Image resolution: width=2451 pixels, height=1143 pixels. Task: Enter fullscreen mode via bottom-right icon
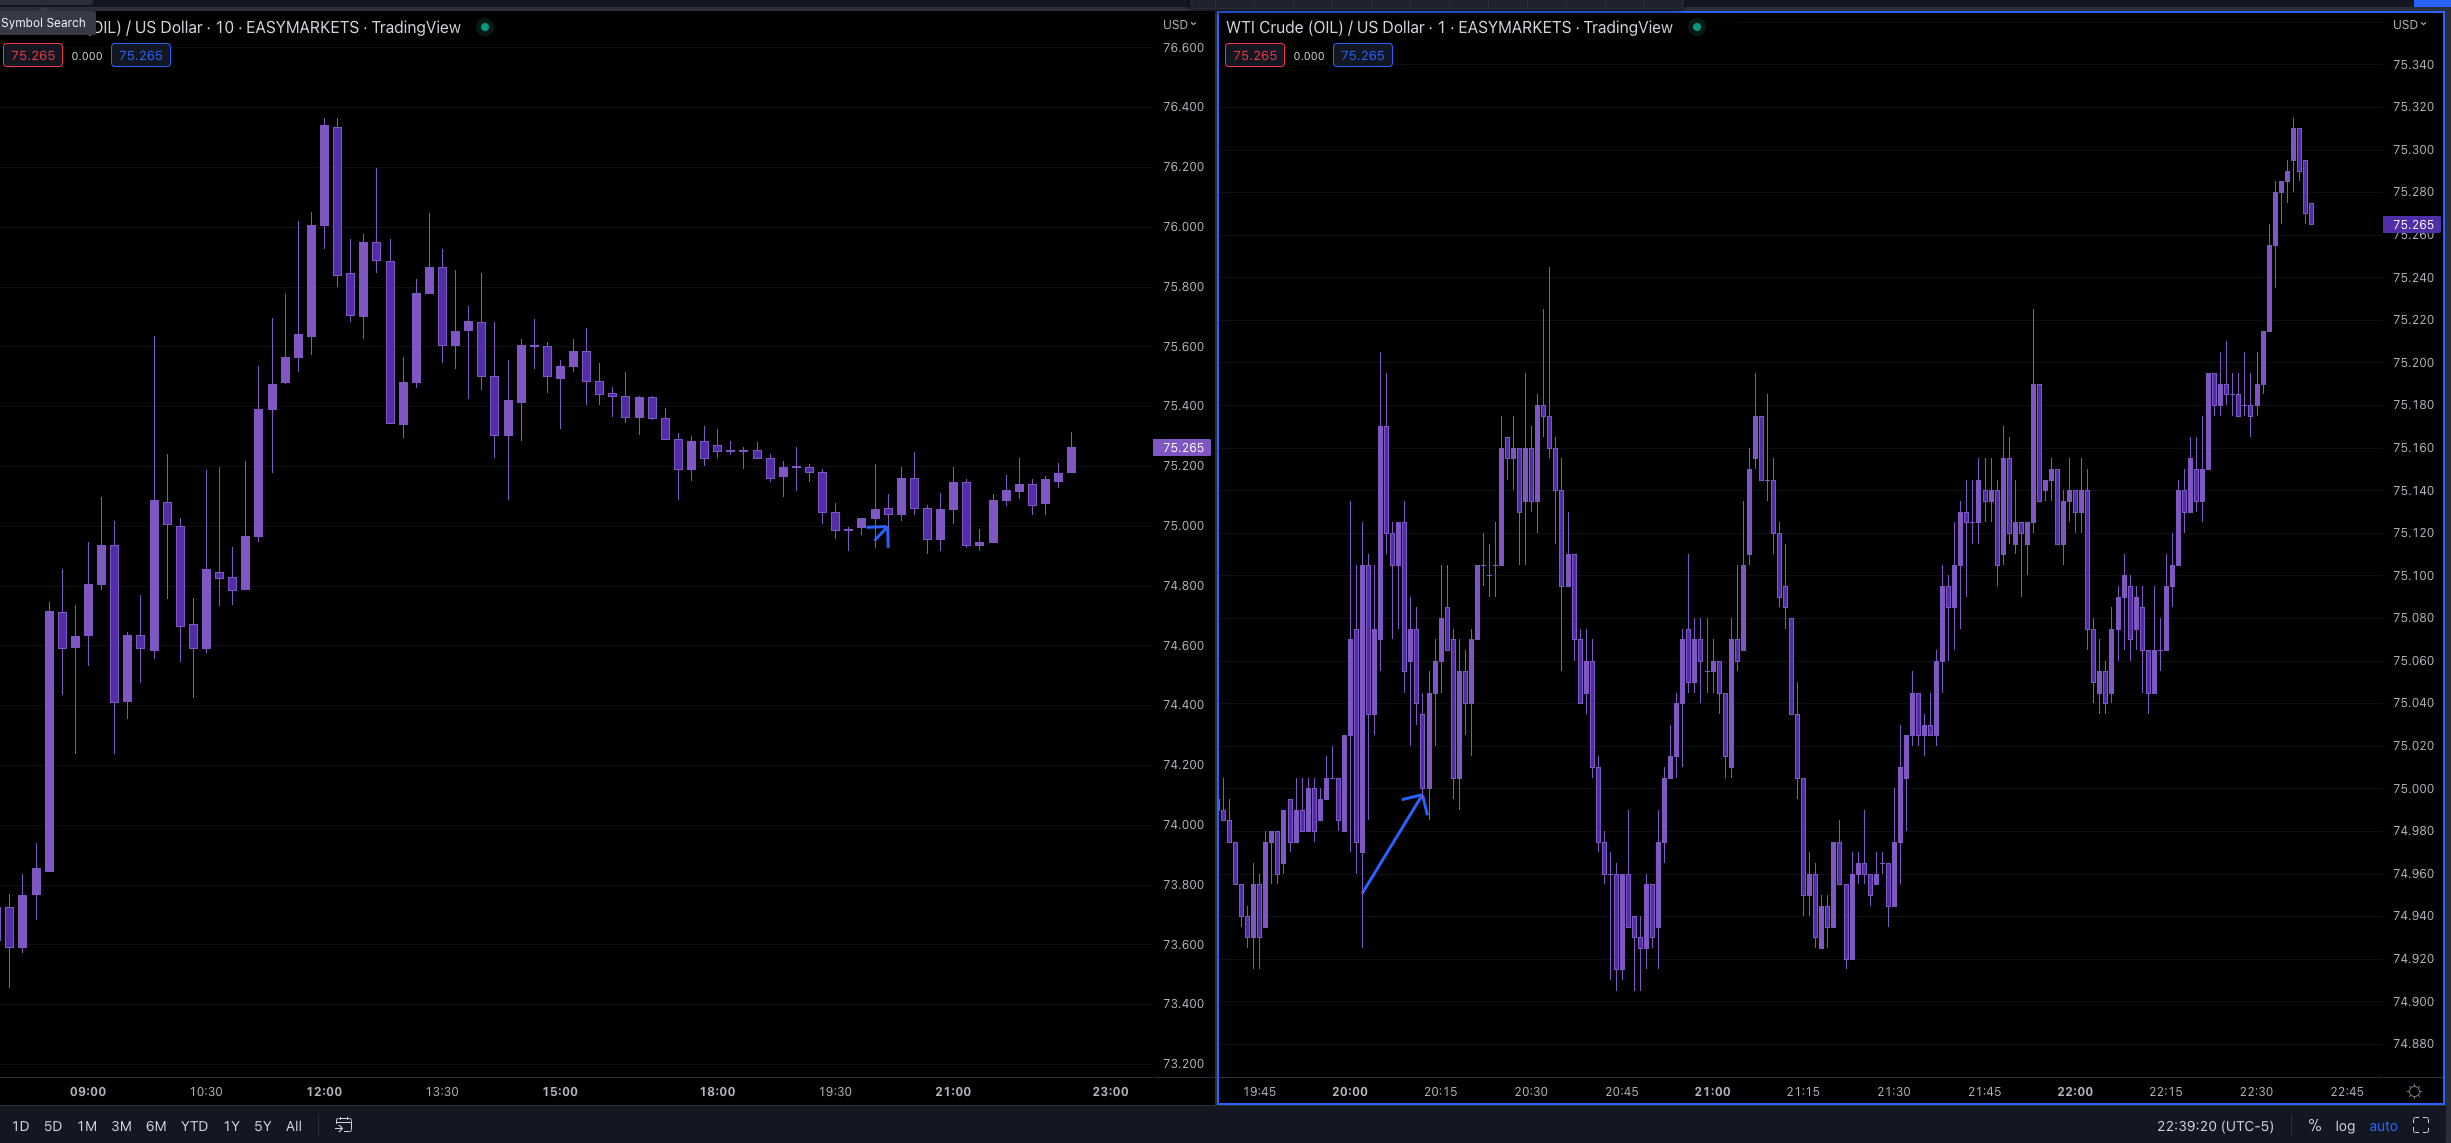(x=2421, y=1126)
